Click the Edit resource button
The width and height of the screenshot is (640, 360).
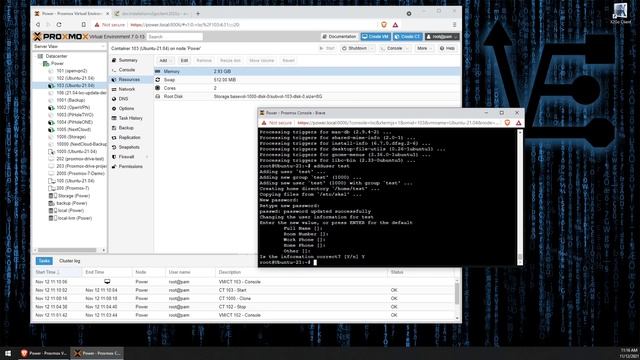click(184, 60)
